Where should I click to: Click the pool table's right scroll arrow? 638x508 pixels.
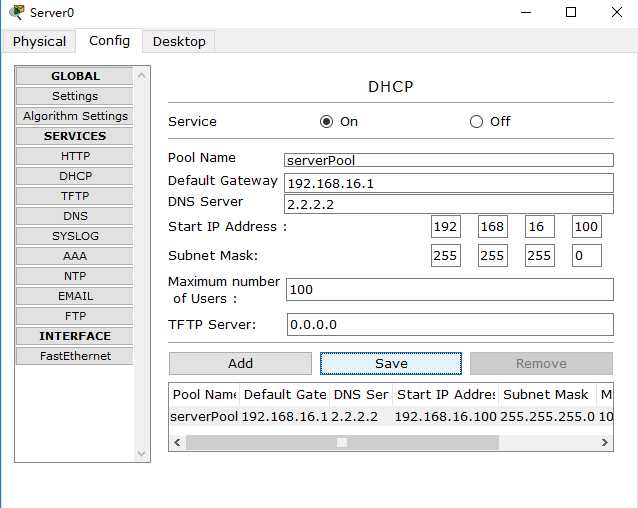click(x=605, y=443)
